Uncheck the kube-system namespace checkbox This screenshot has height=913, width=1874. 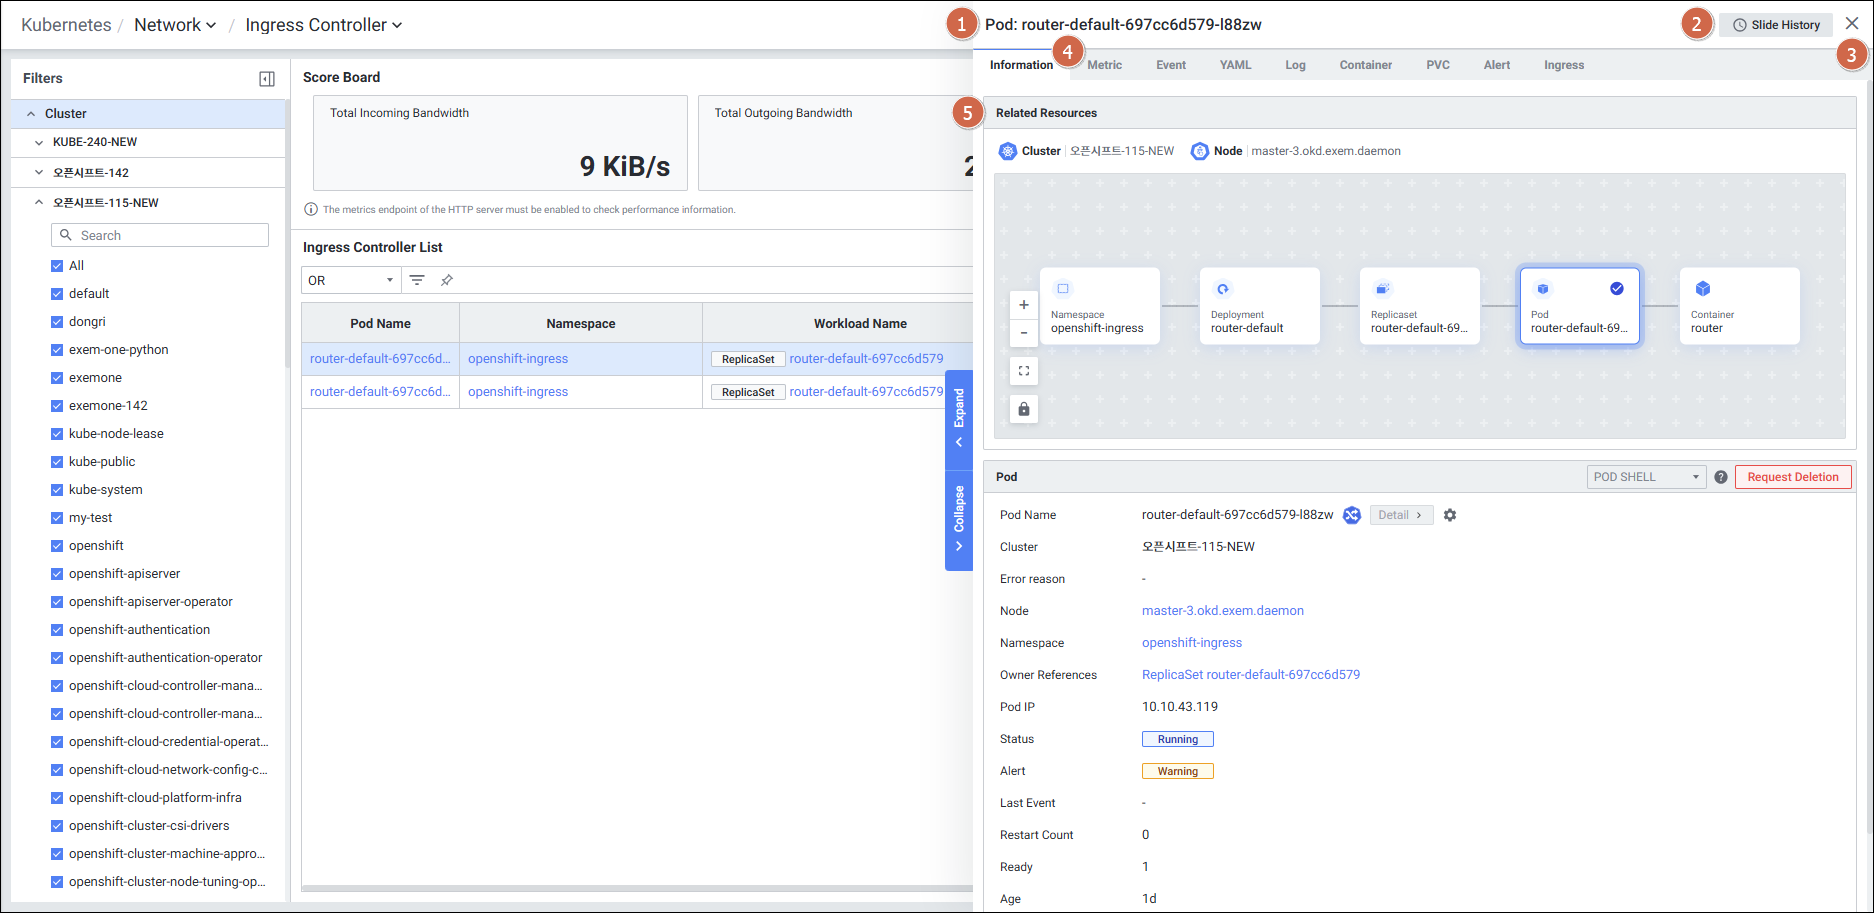[57, 490]
